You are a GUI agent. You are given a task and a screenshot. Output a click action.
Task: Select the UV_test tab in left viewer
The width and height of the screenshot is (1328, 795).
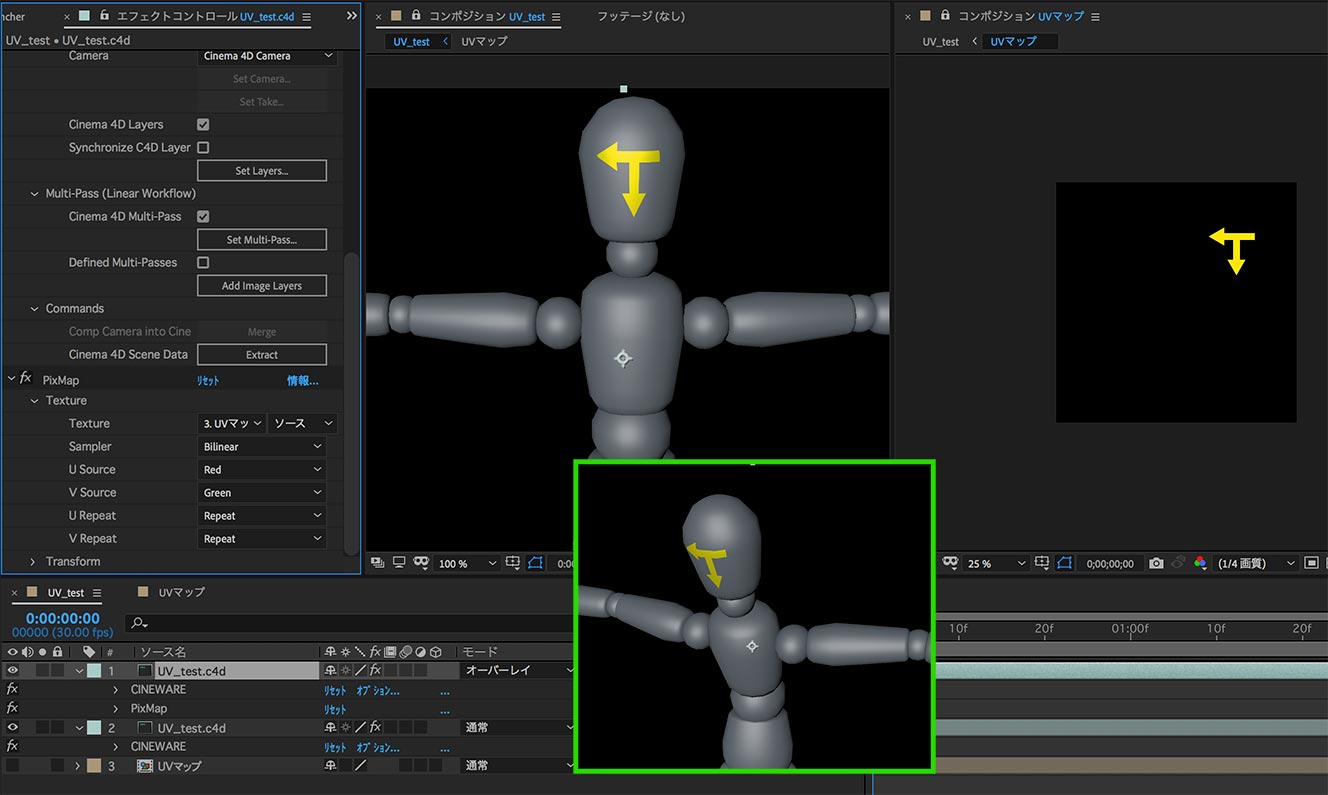point(411,42)
